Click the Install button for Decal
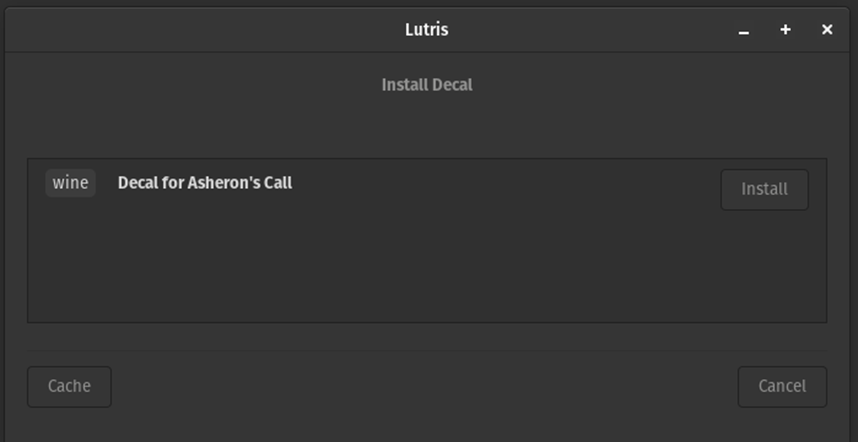Viewport: 858px width, 442px height. [x=764, y=189]
